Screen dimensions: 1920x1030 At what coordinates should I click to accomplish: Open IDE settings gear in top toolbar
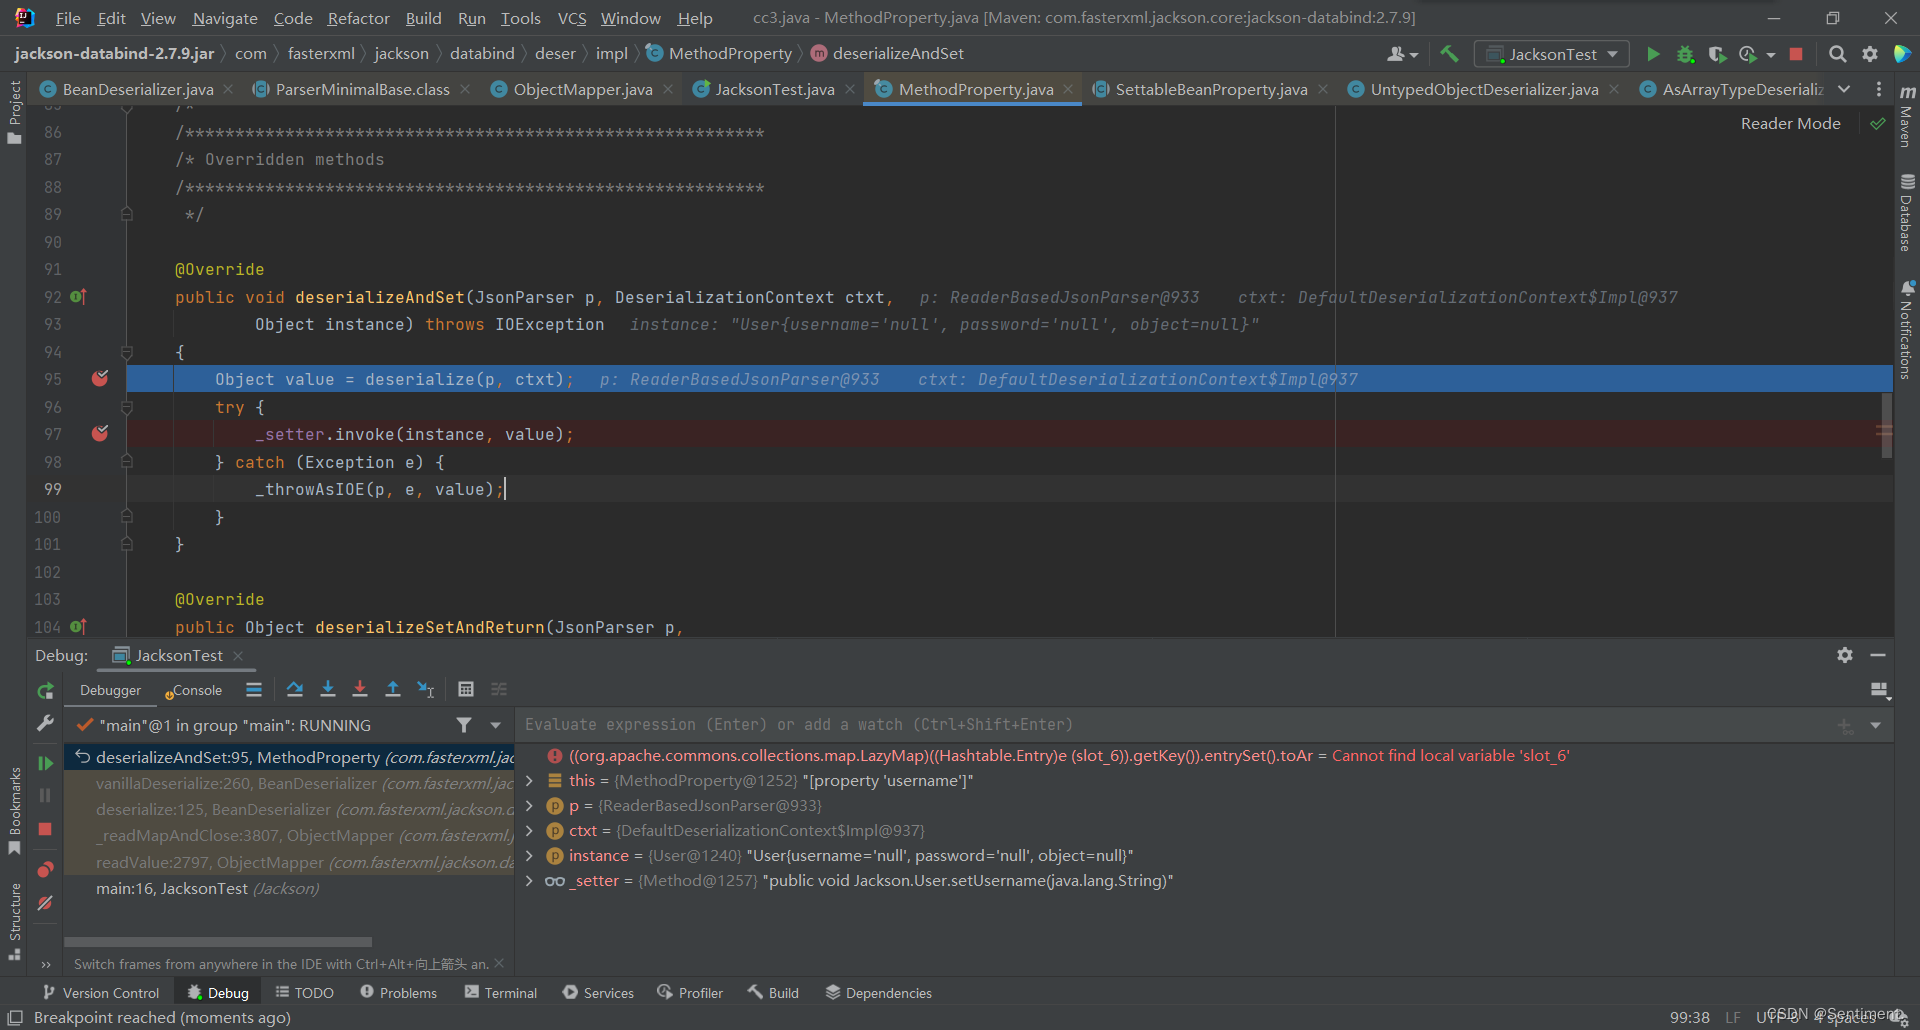[x=1870, y=54]
